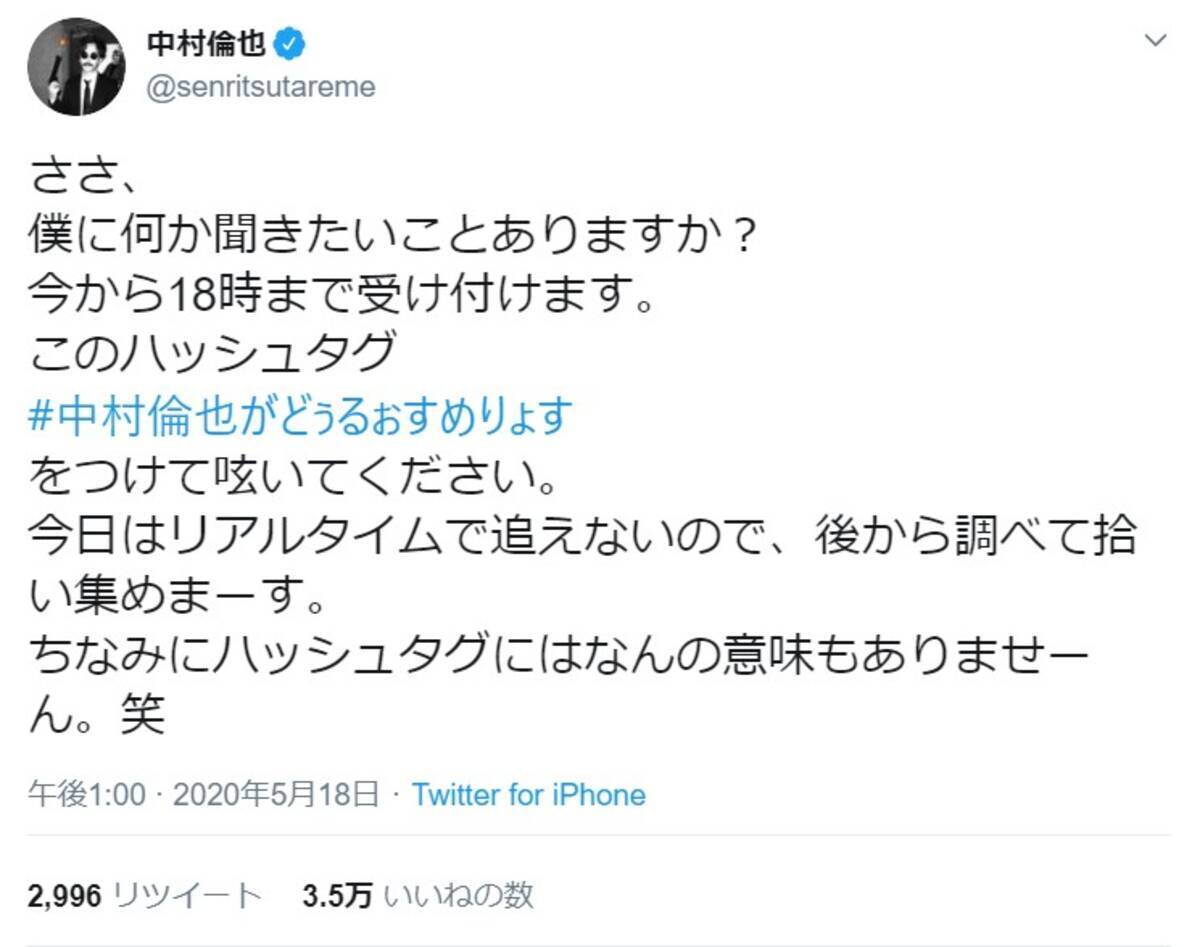Open the blue #中村倫也 hashtag link
This screenshot has height=947, width=1200.
click(300, 416)
